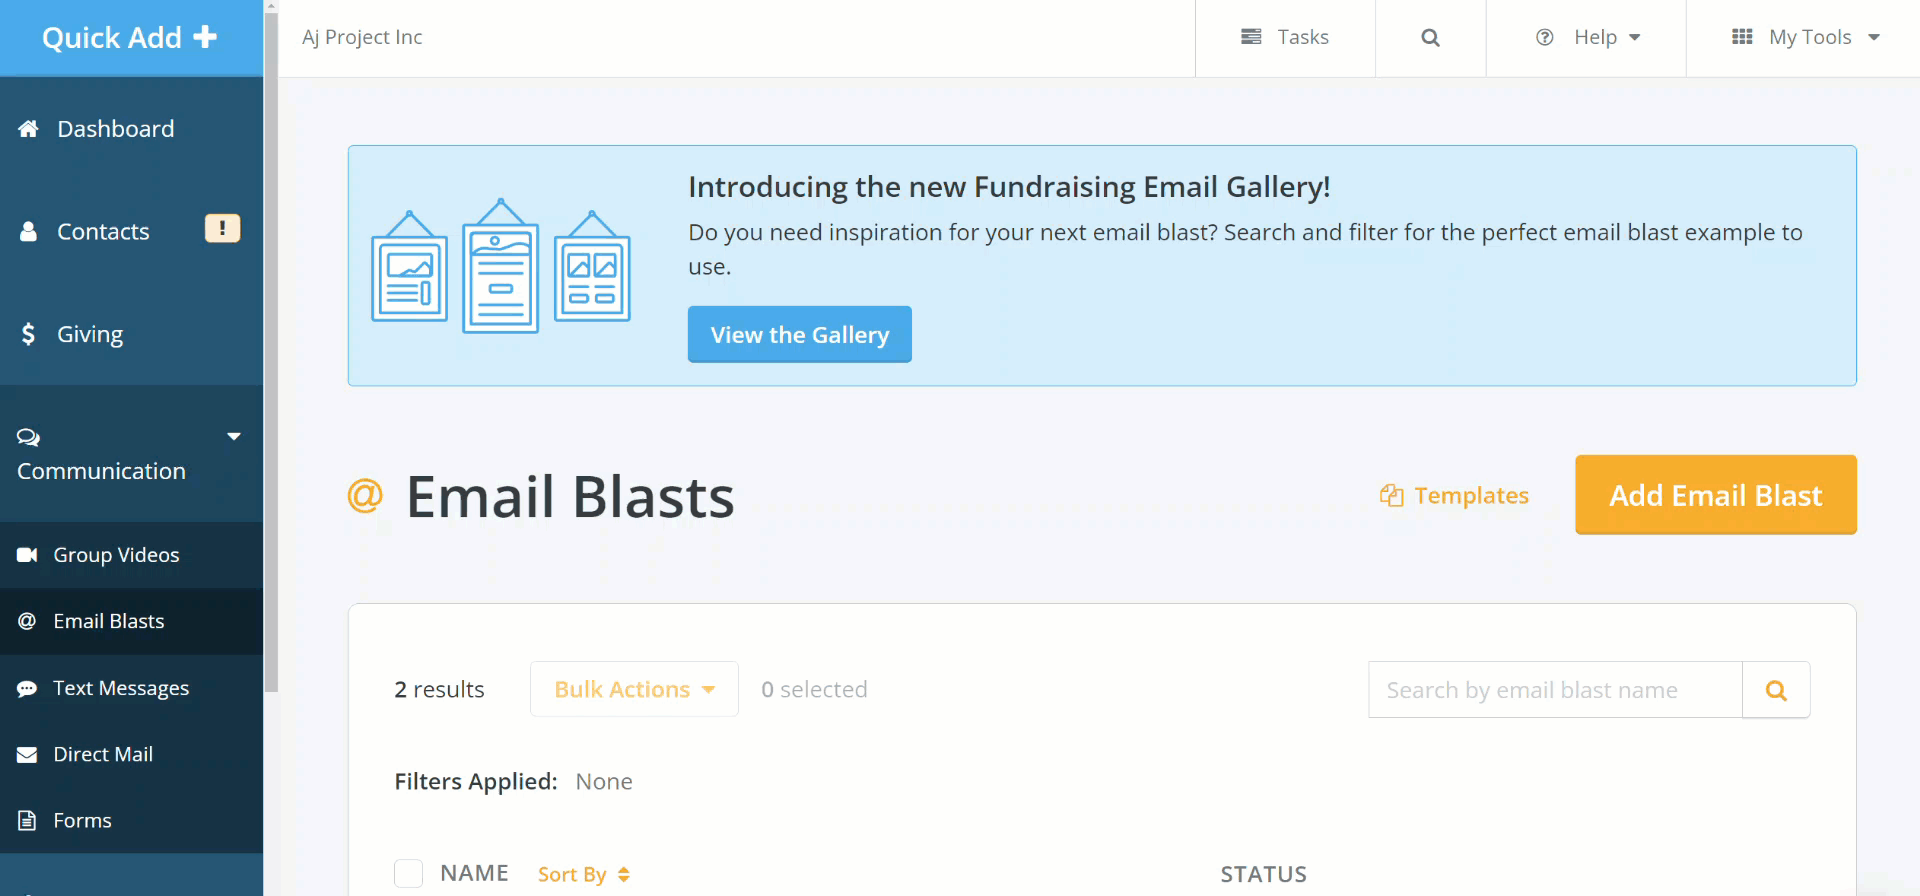
Task: Click the Contacts person icon in sidebar
Action: (x=27, y=231)
